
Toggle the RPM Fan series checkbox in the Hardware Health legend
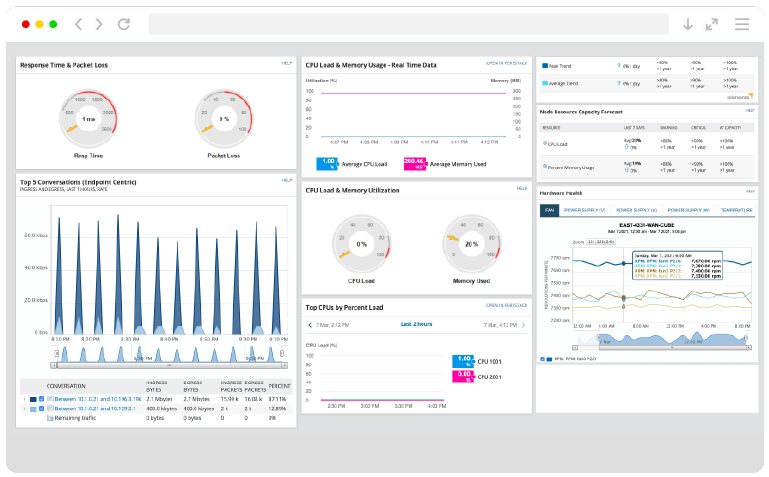(x=542, y=359)
